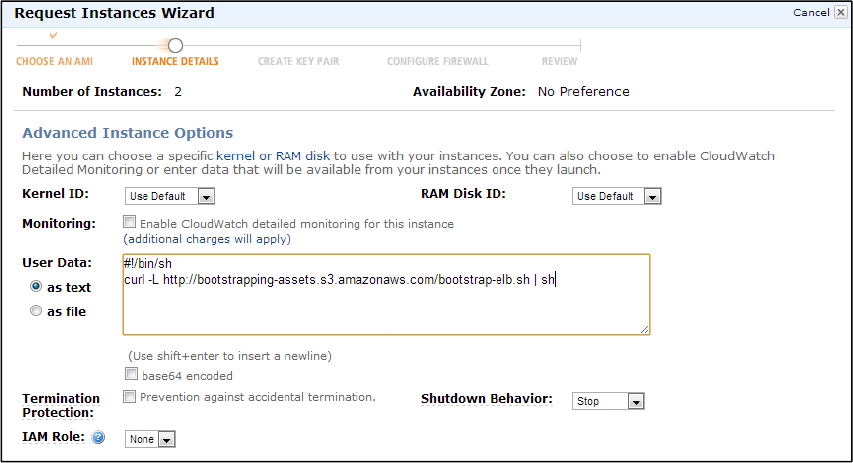Click the IAM Role help question icon

point(99,438)
